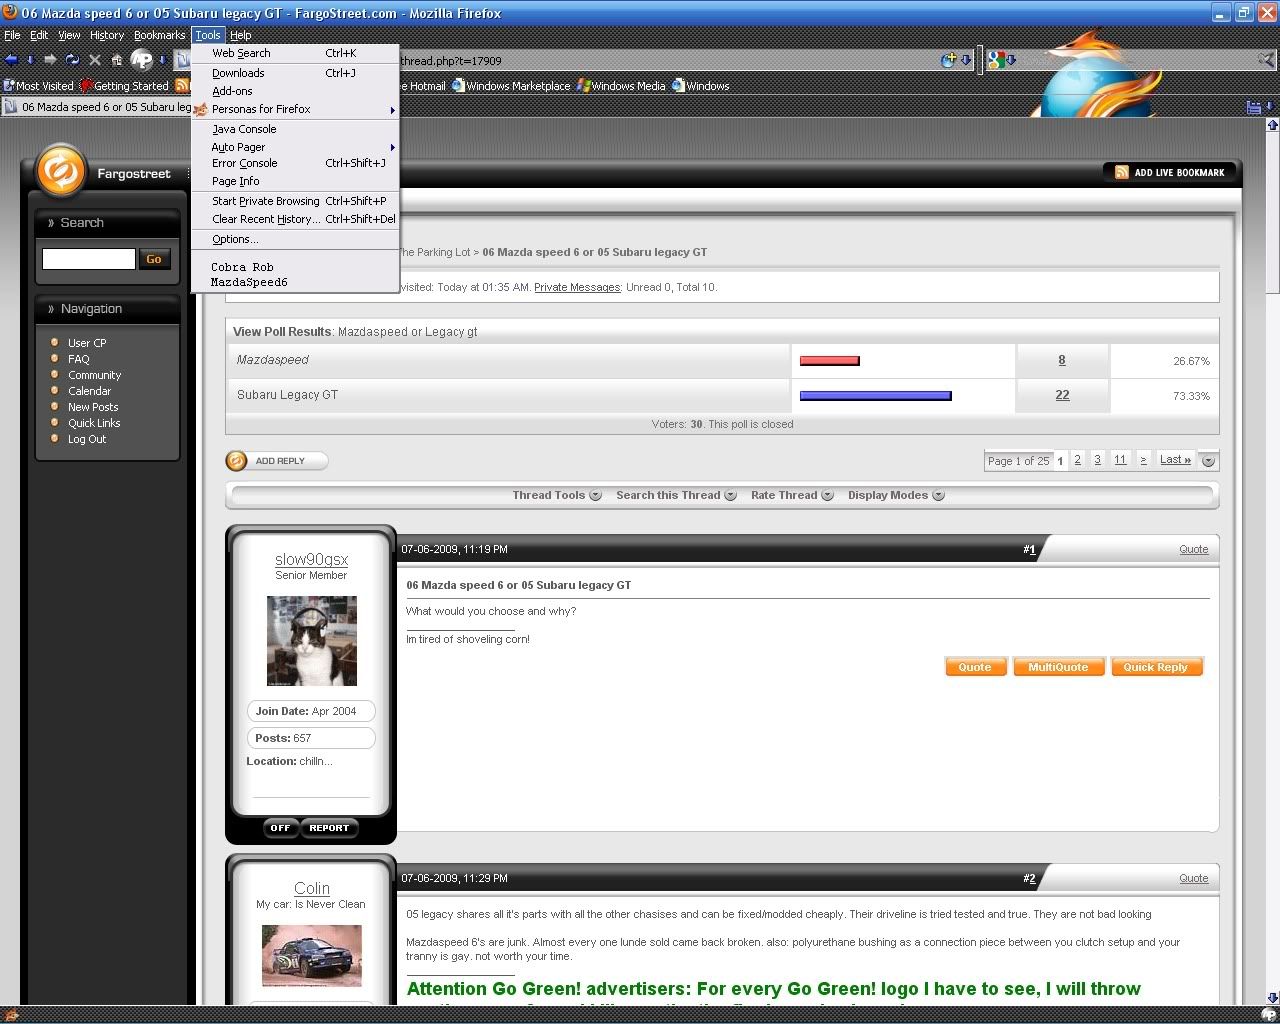The width and height of the screenshot is (1280, 1024).
Task: Click the sidebar Search text field
Action: (88, 259)
